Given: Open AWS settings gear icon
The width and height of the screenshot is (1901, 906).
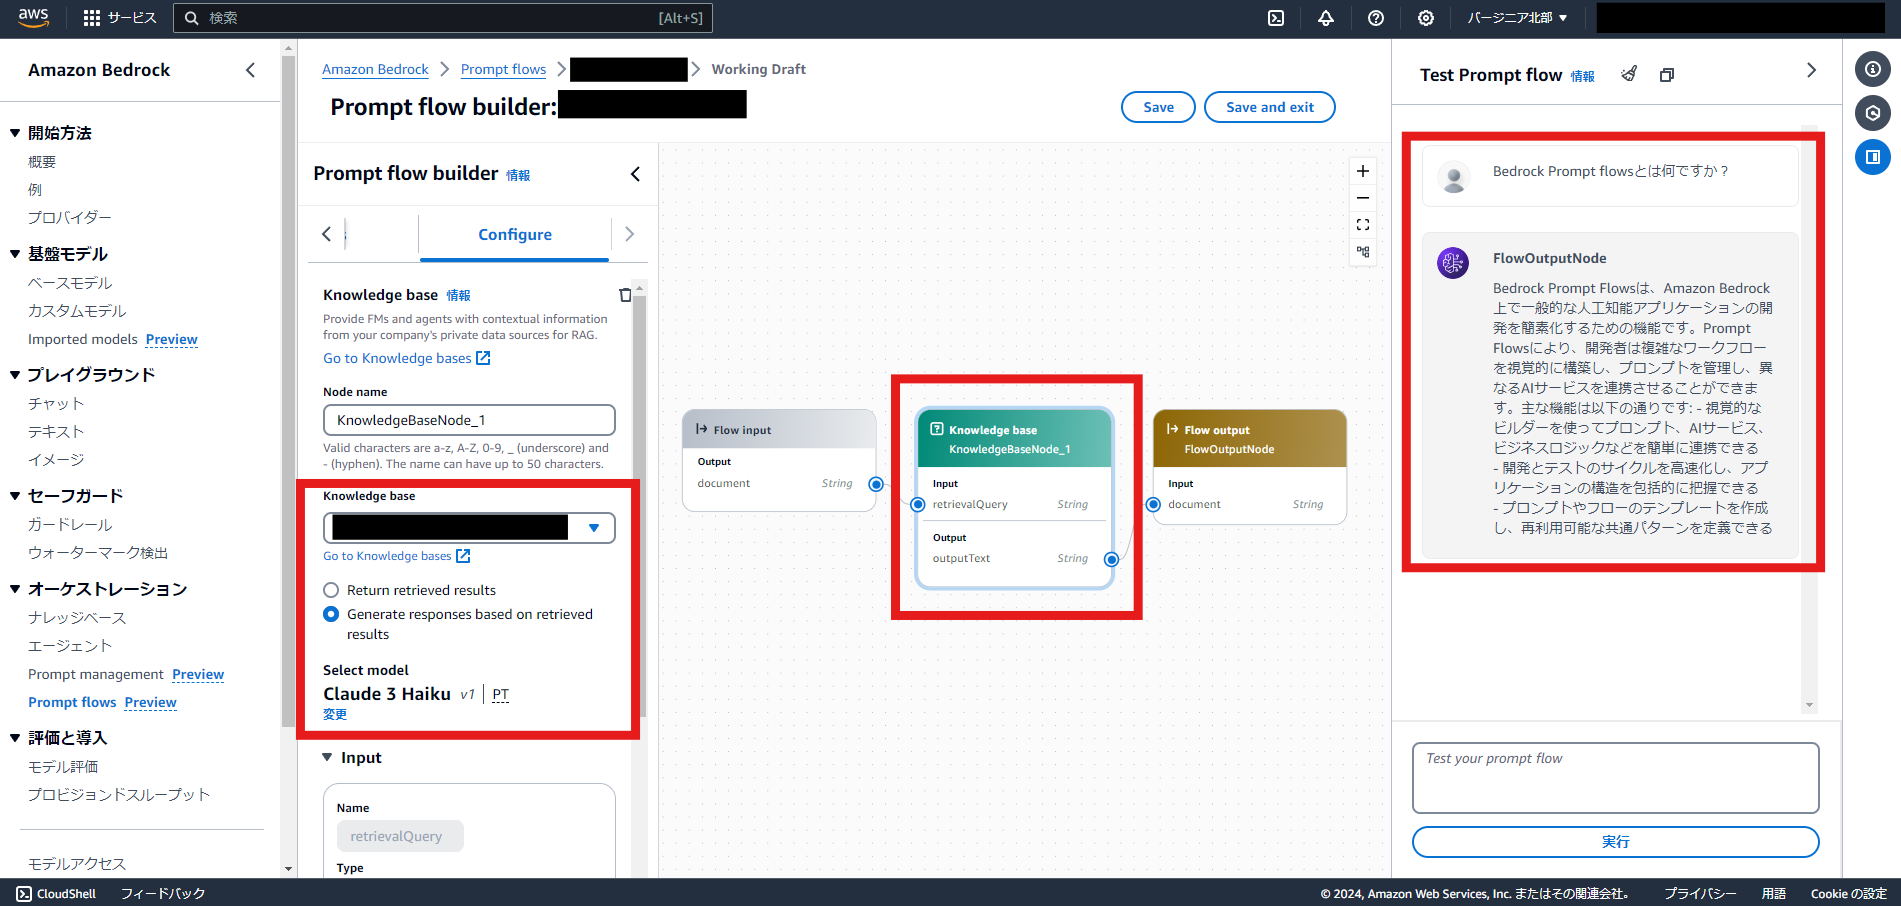Looking at the screenshot, I should (x=1426, y=18).
